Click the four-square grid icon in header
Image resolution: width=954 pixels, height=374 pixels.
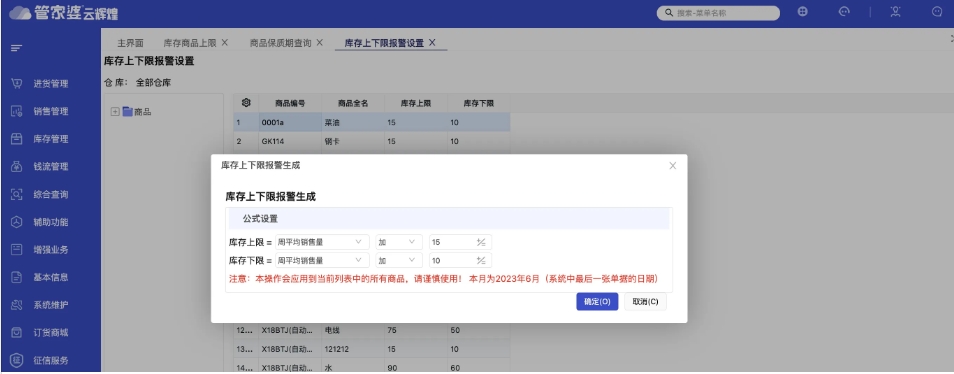point(803,12)
